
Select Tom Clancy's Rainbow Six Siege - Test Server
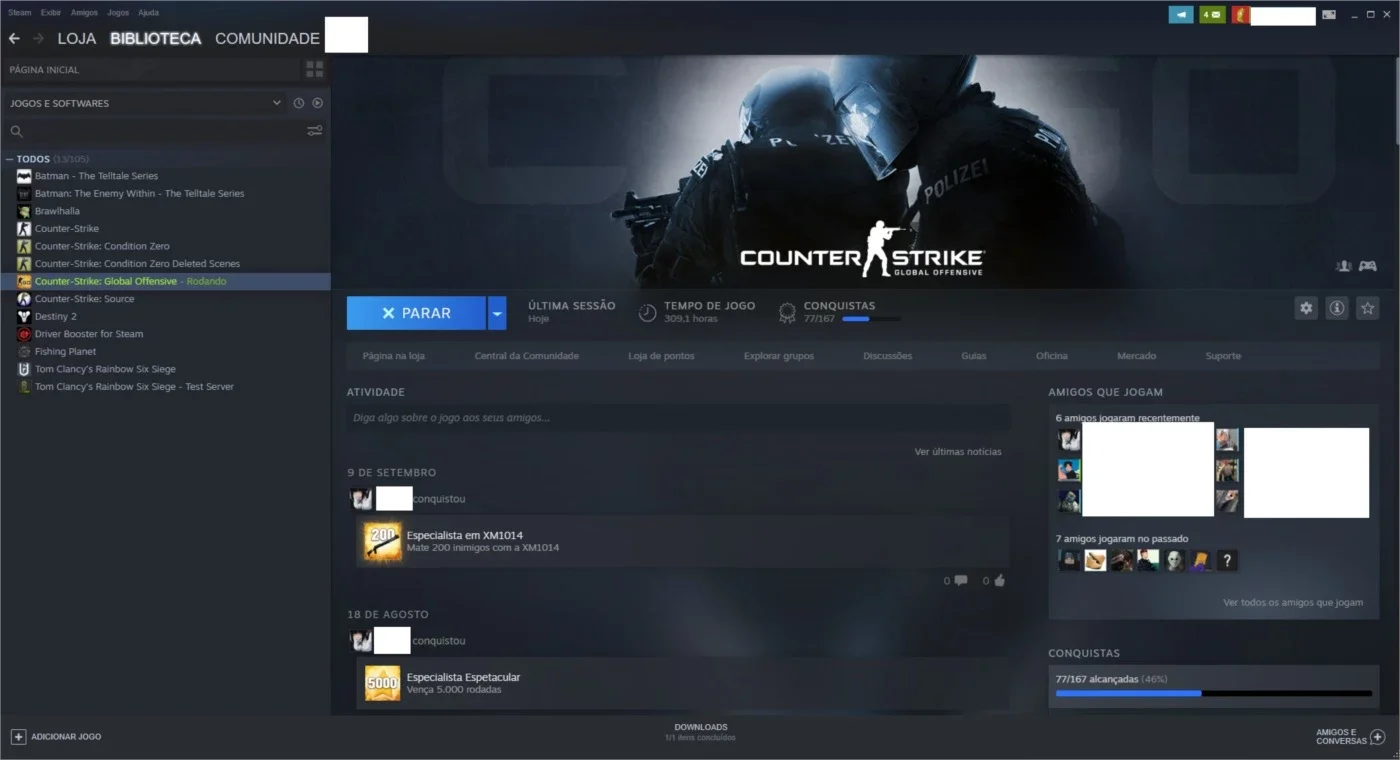pos(134,386)
